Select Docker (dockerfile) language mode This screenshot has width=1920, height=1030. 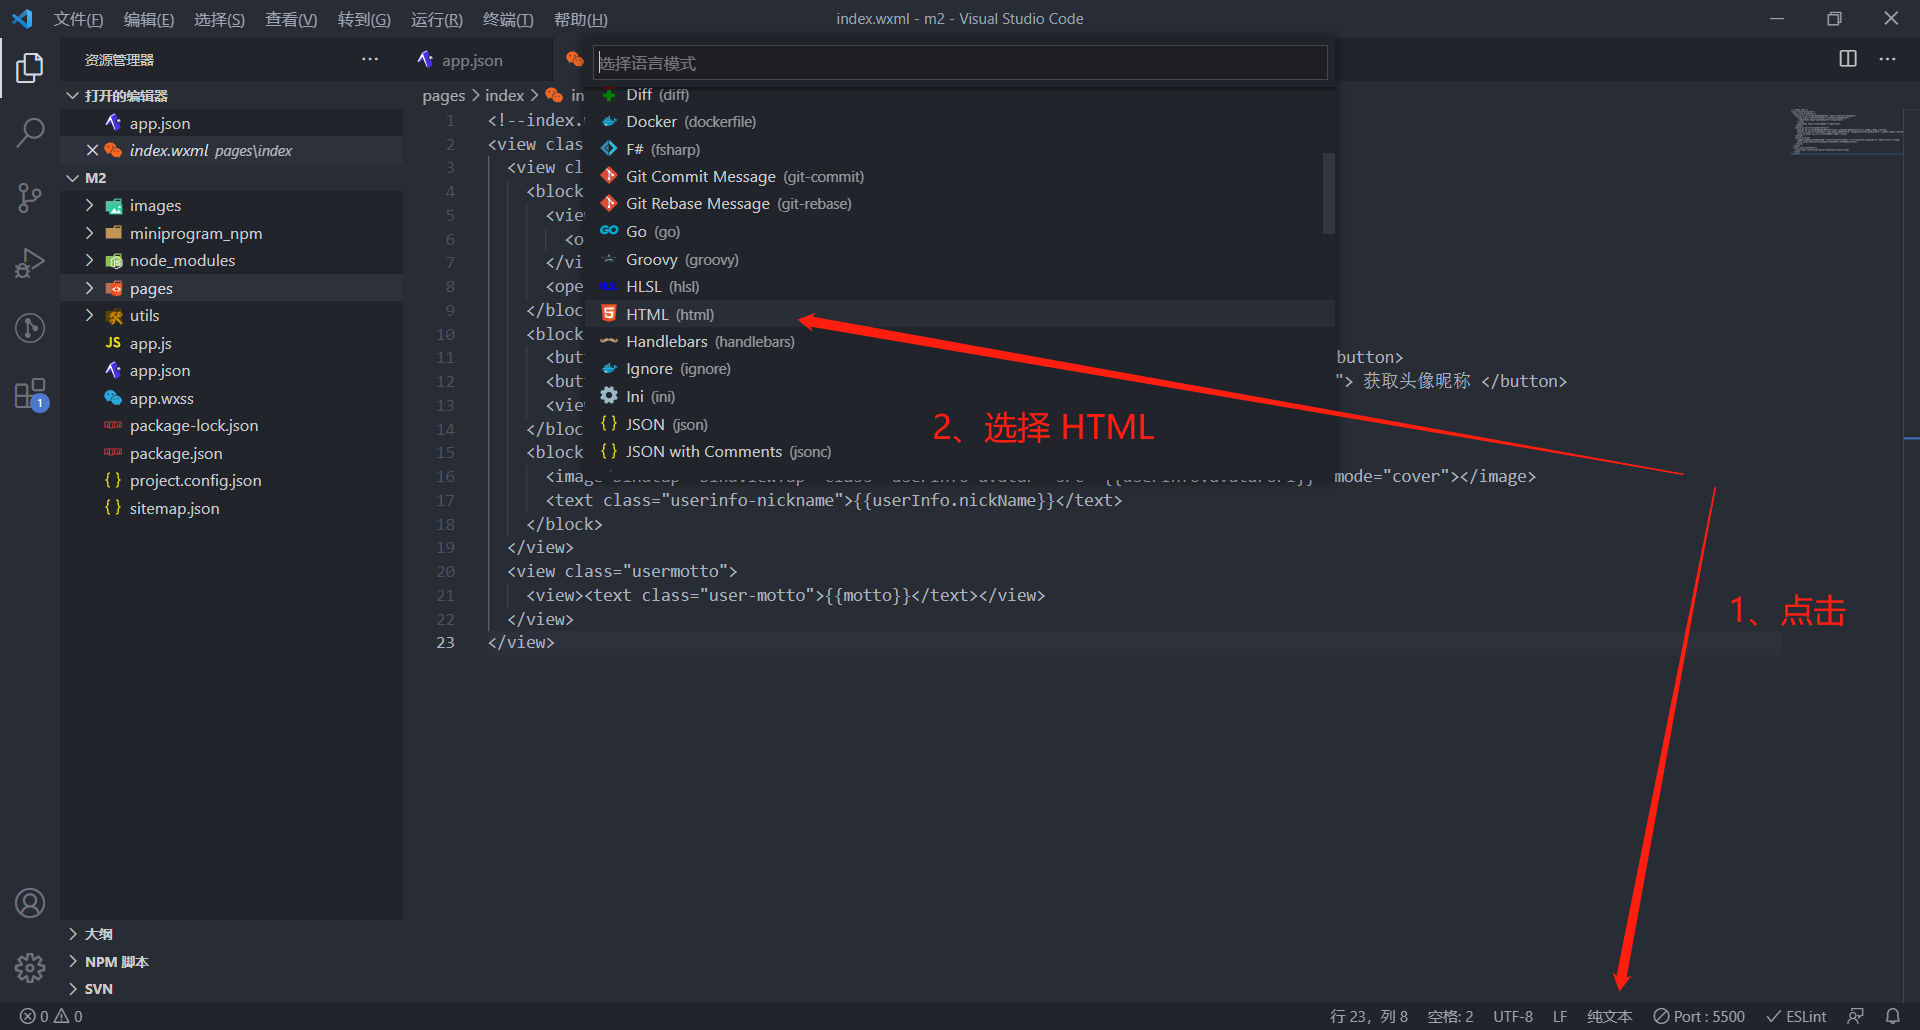pyautogui.click(x=960, y=122)
